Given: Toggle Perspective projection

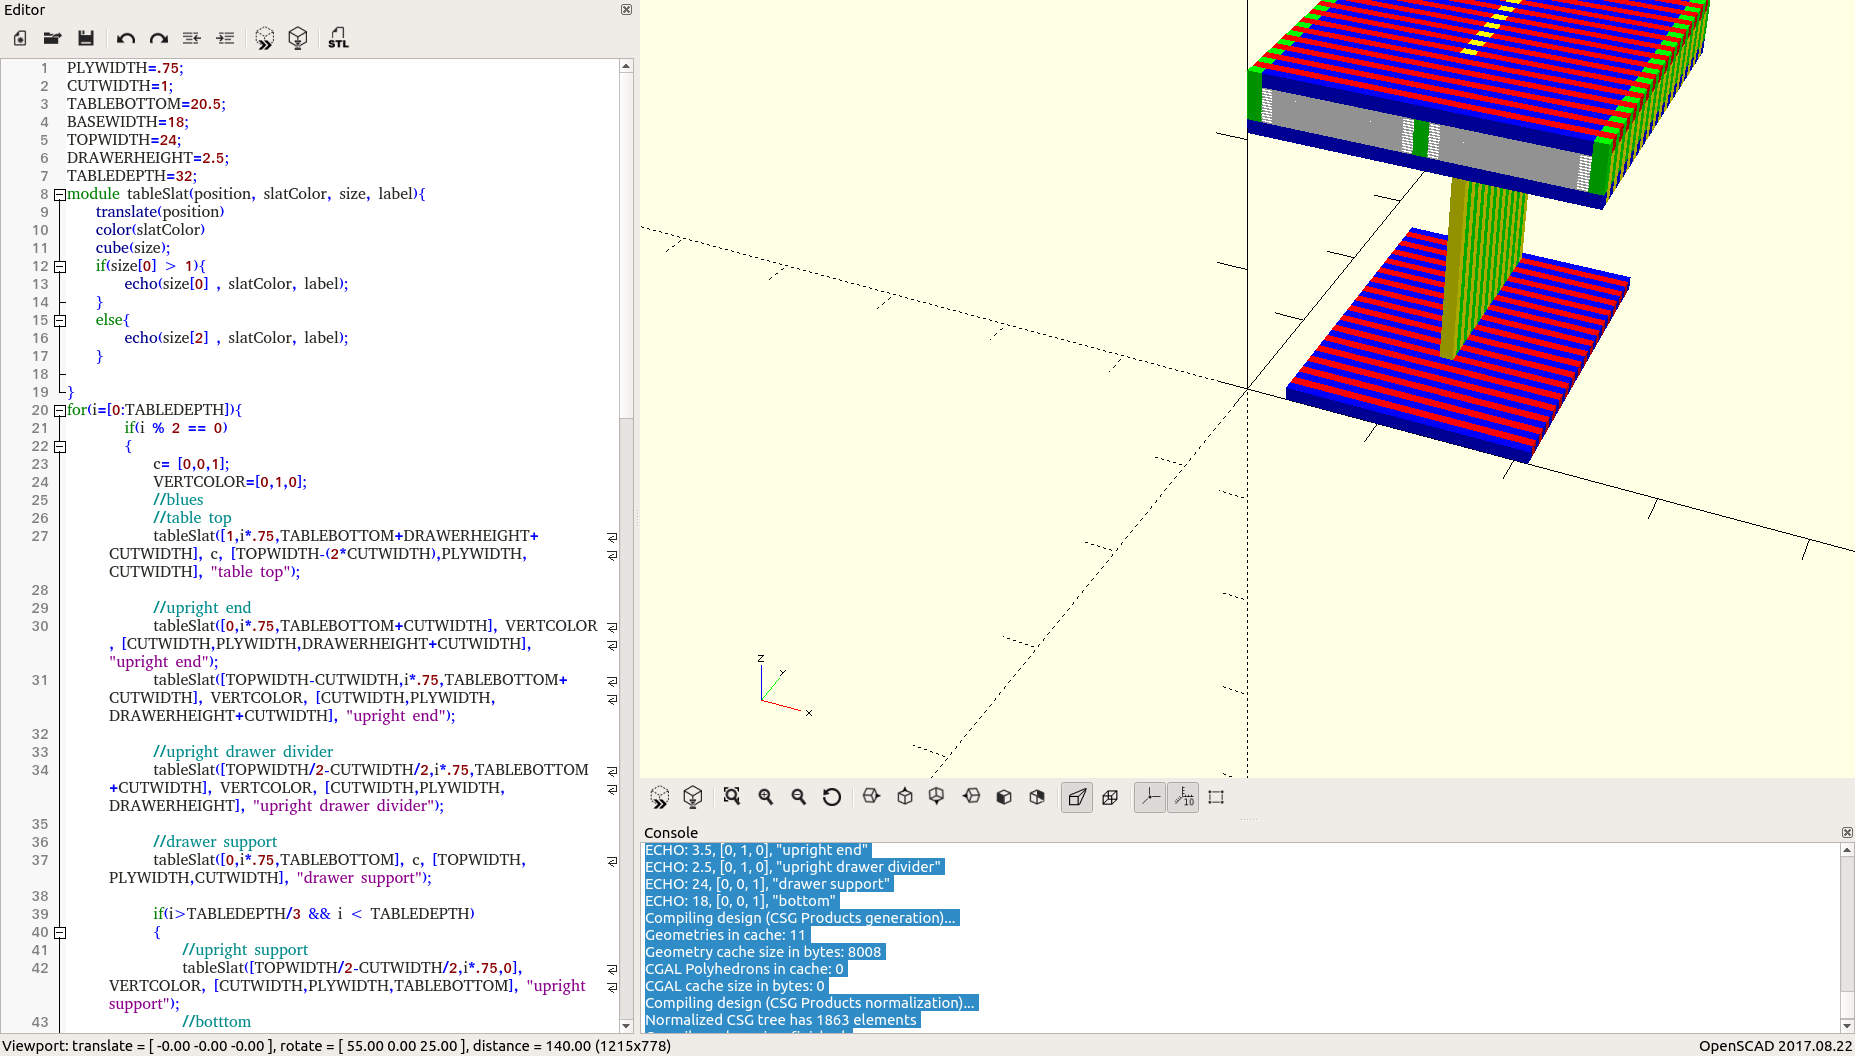Looking at the screenshot, I should point(1077,797).
